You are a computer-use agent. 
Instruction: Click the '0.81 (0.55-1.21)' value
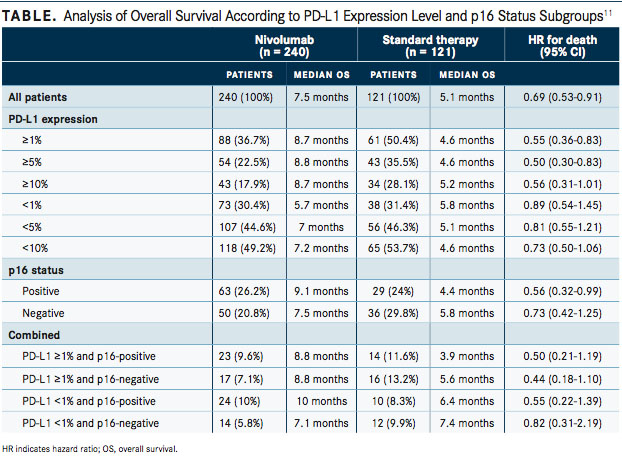[x=562, y=227]
